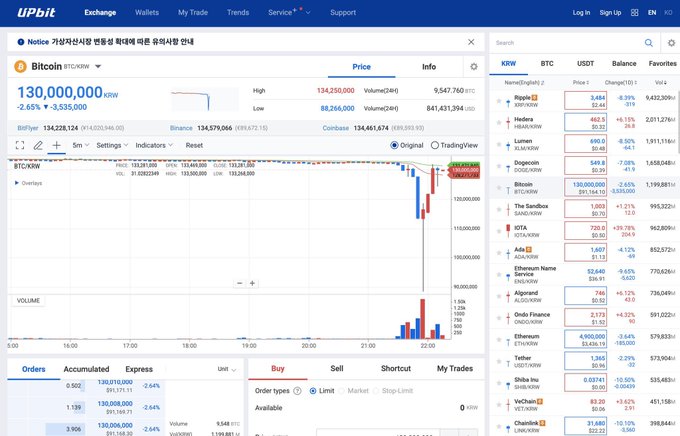
Task: Switch to the Sell tab
Action: 337,368
